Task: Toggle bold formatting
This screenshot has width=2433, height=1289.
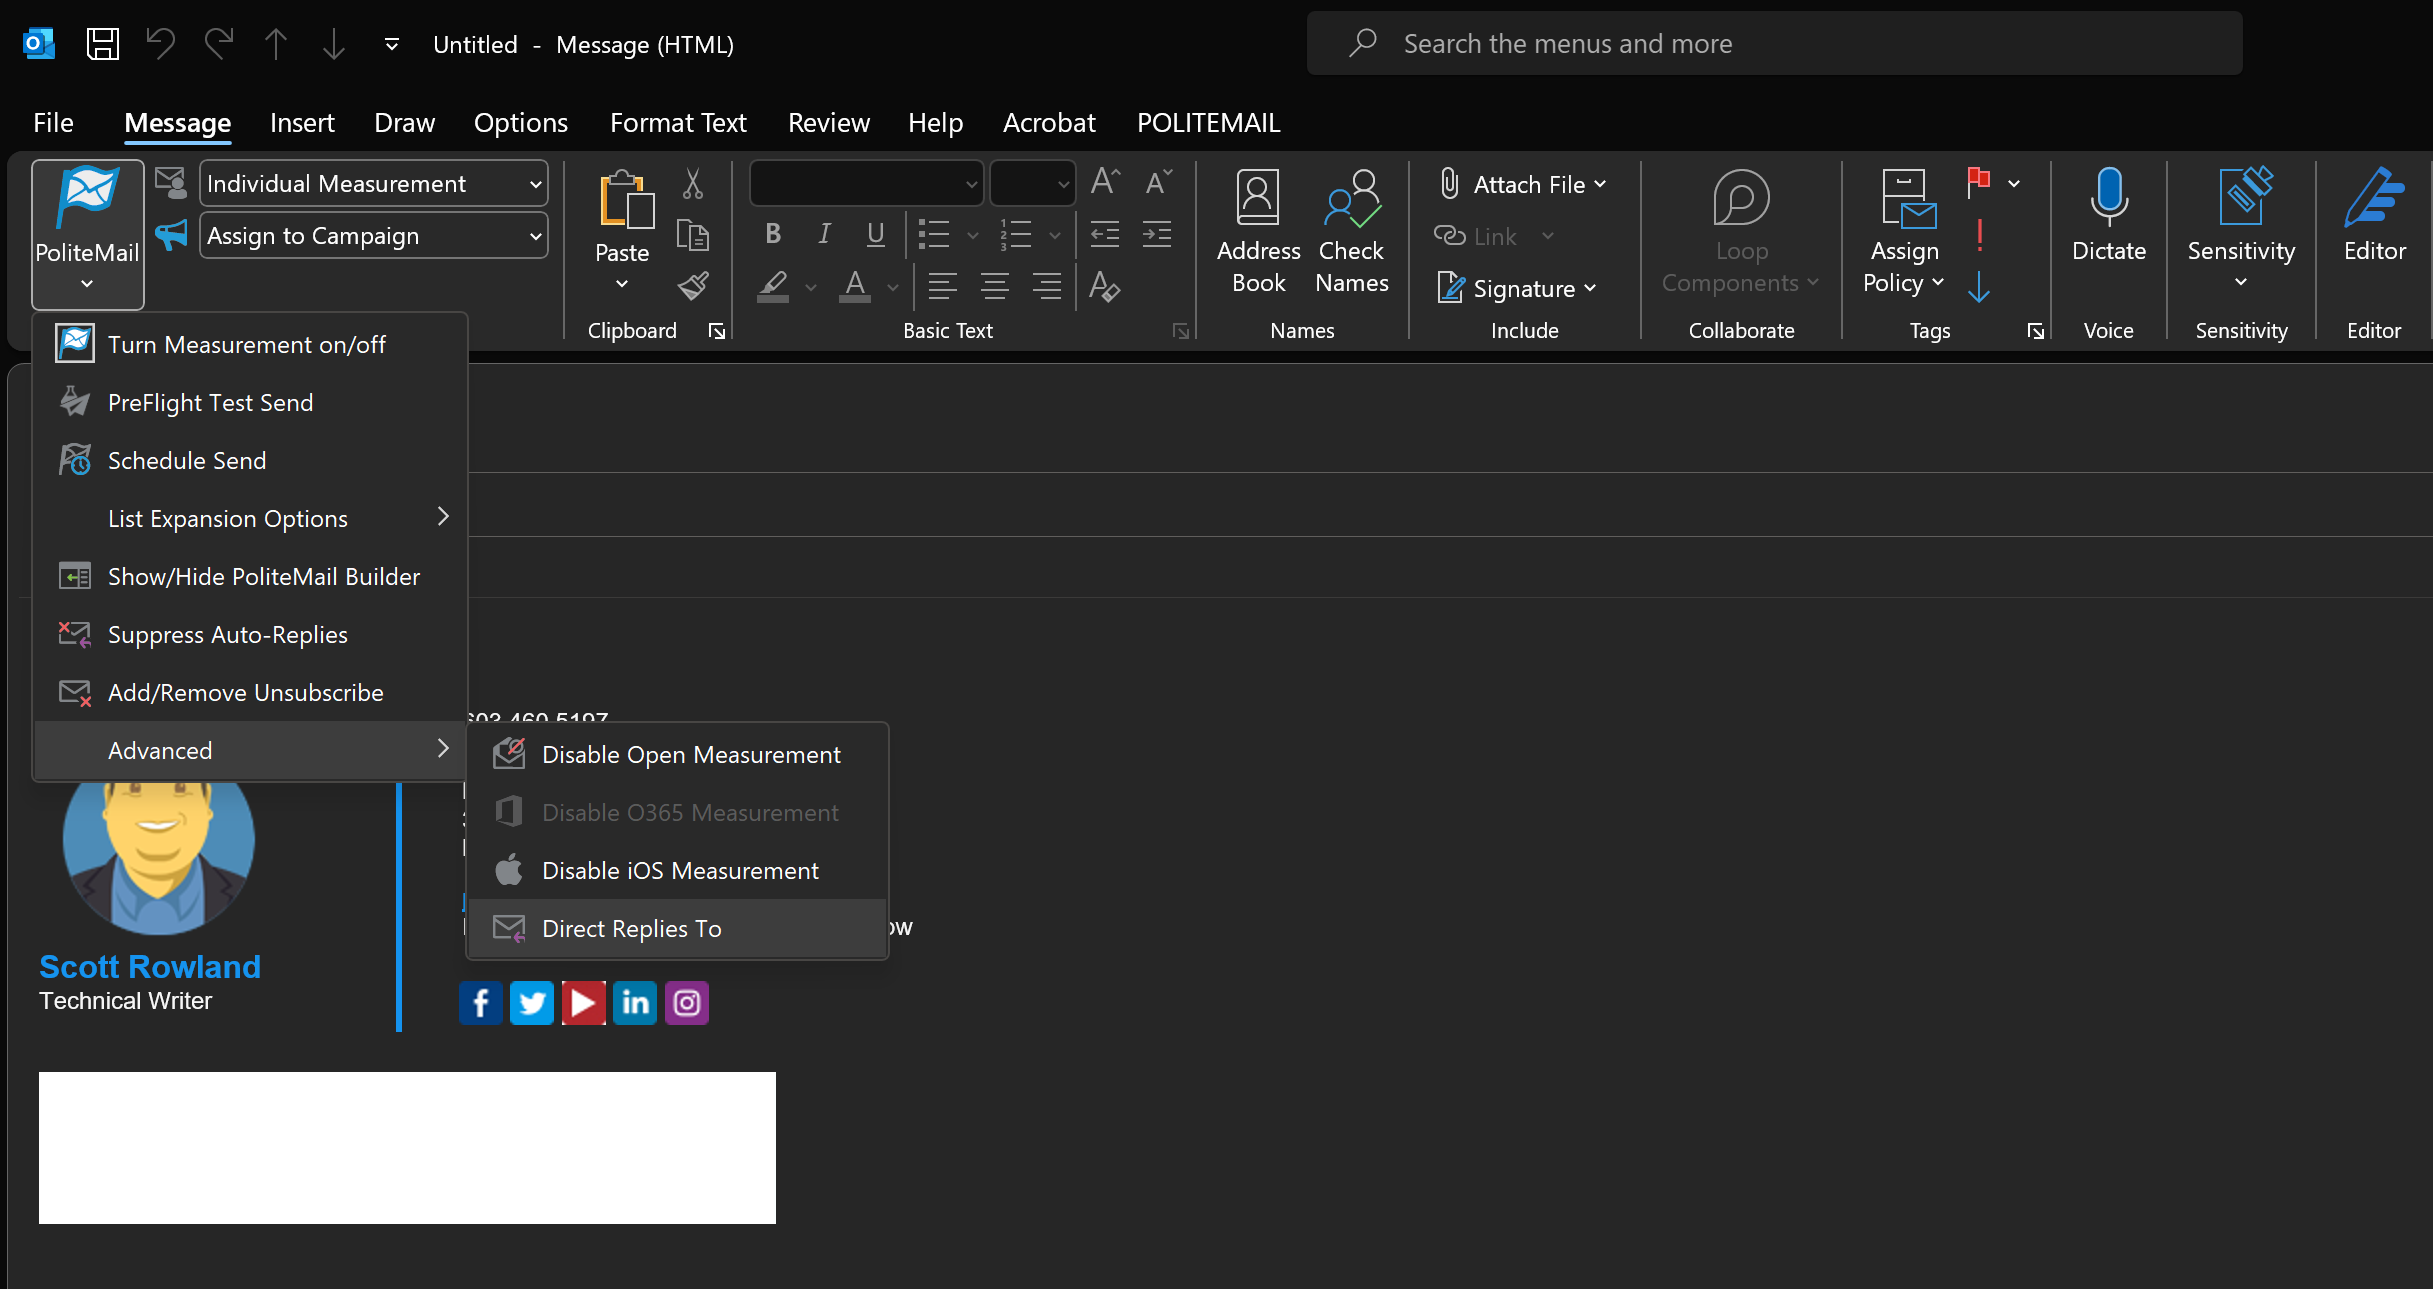Action: (x=772, y=234)
